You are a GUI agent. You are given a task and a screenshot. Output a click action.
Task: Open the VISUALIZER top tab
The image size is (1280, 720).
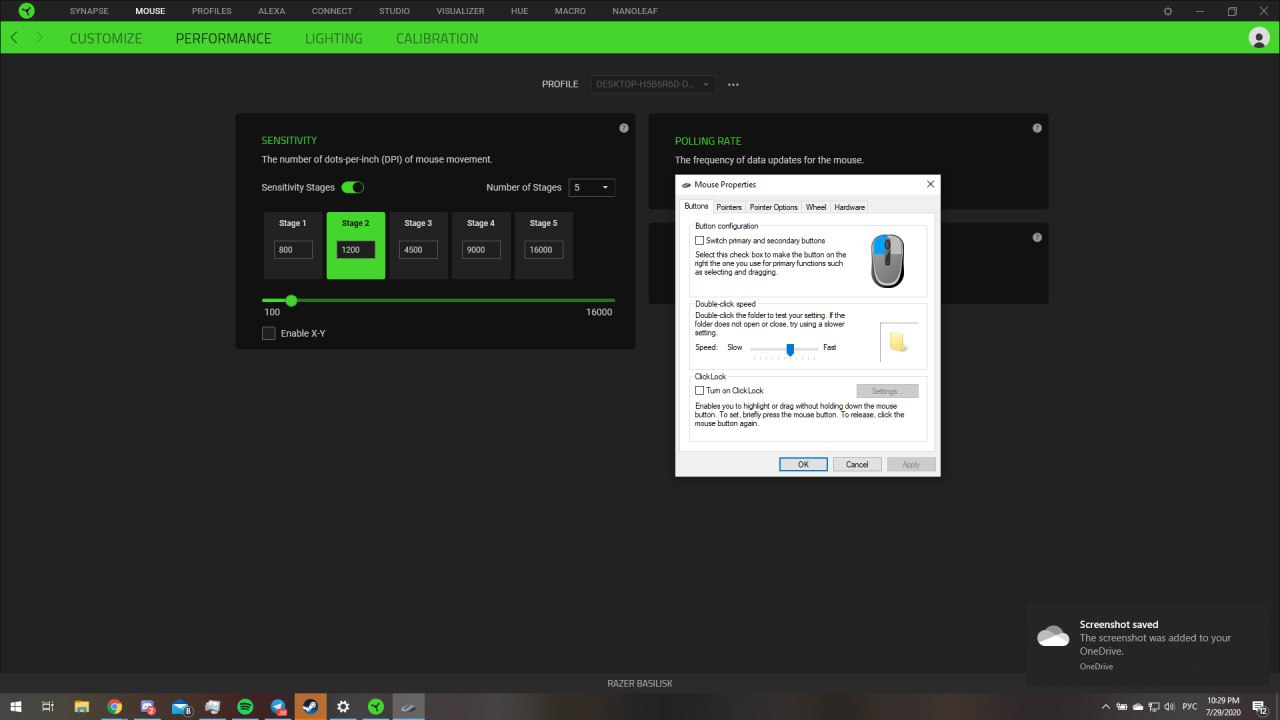coord(460,11)
